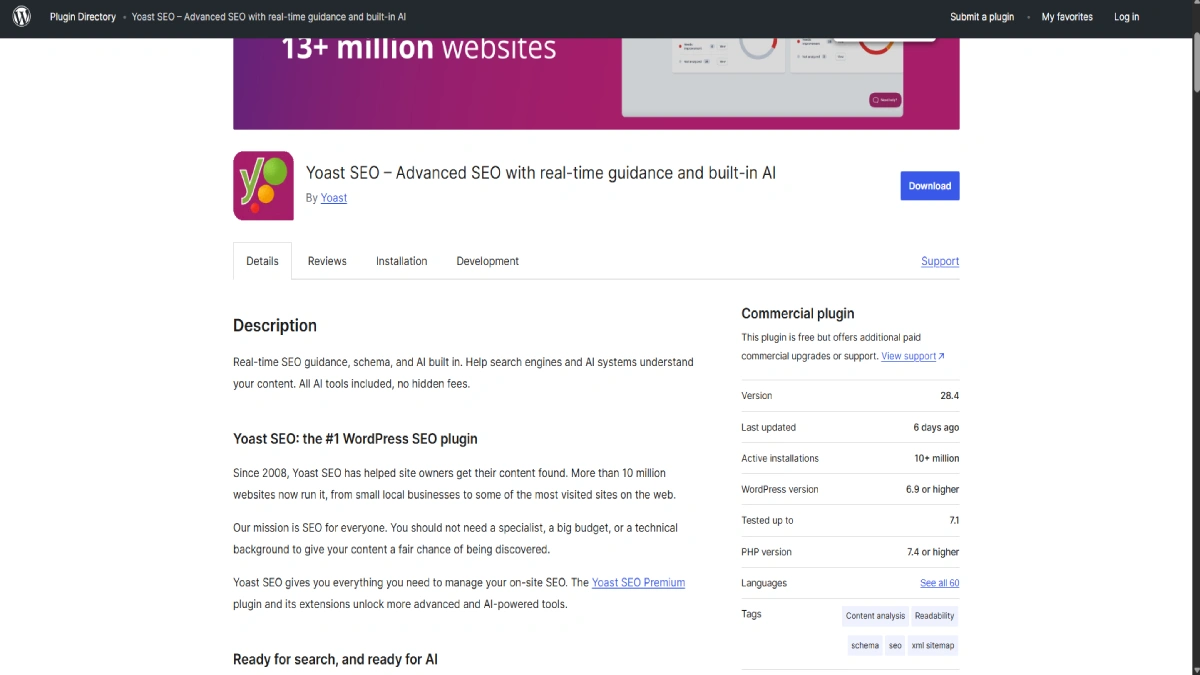Click the breadcrumb title 'Yoast SEO – Advanced SEO'
Image resolution: width=1200 pixels, height=675 pixels.
(x=269, y=17)
